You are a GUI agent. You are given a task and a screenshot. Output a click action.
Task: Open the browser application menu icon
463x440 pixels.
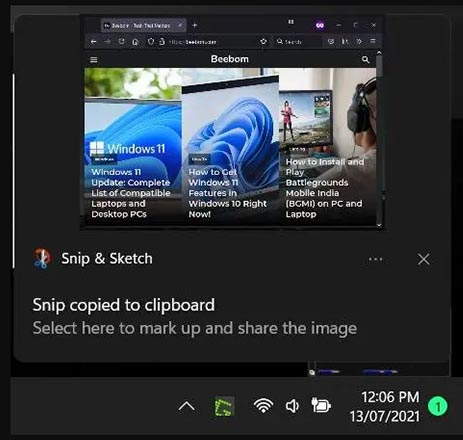point(373,41)
